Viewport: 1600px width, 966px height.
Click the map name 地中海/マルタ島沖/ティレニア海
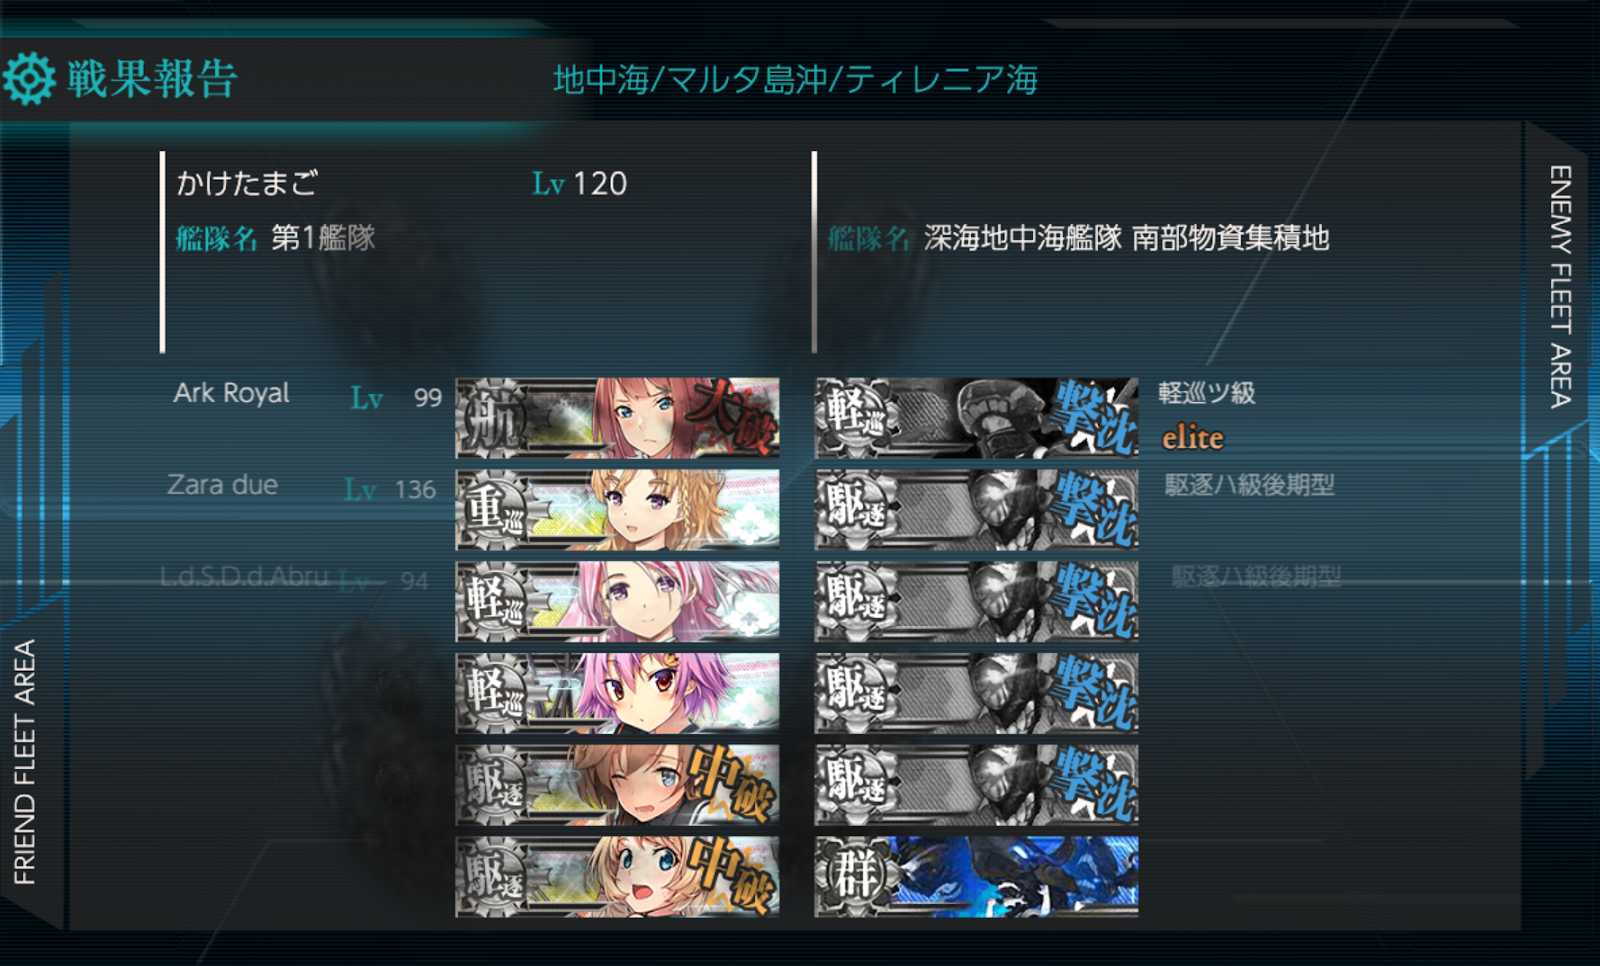coord(796,79)
